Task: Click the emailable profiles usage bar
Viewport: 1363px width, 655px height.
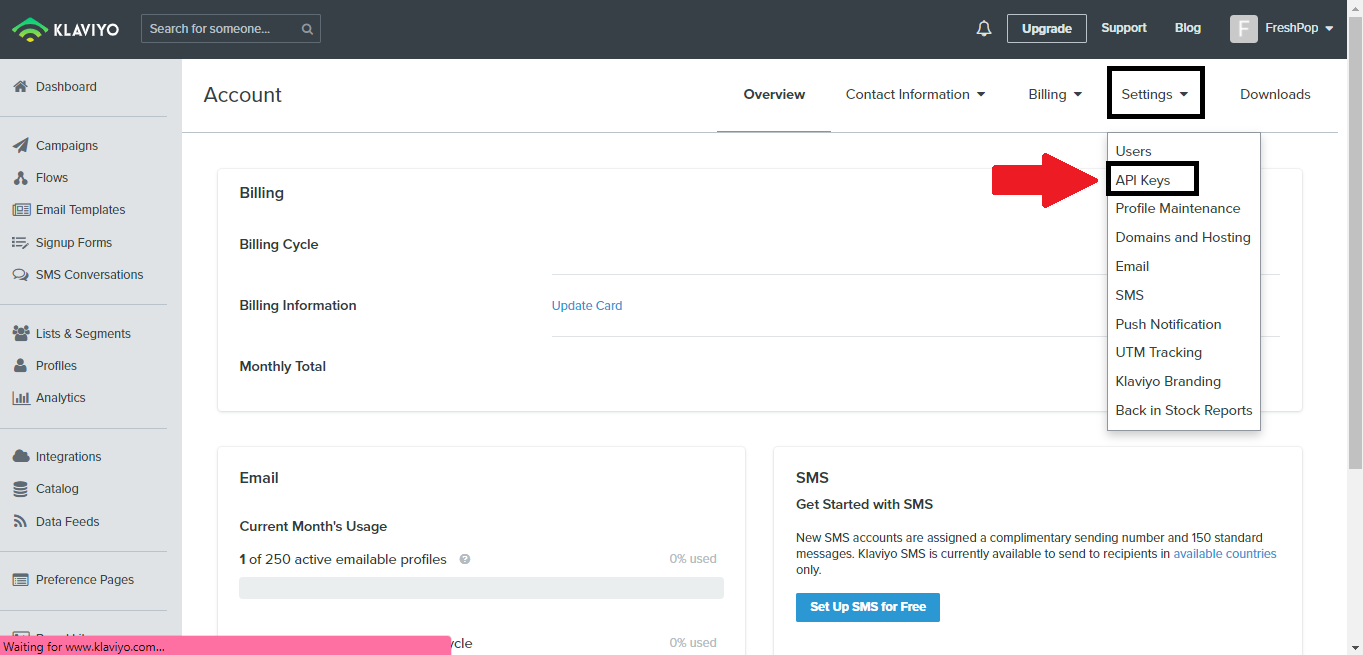Action: (481, 588)
